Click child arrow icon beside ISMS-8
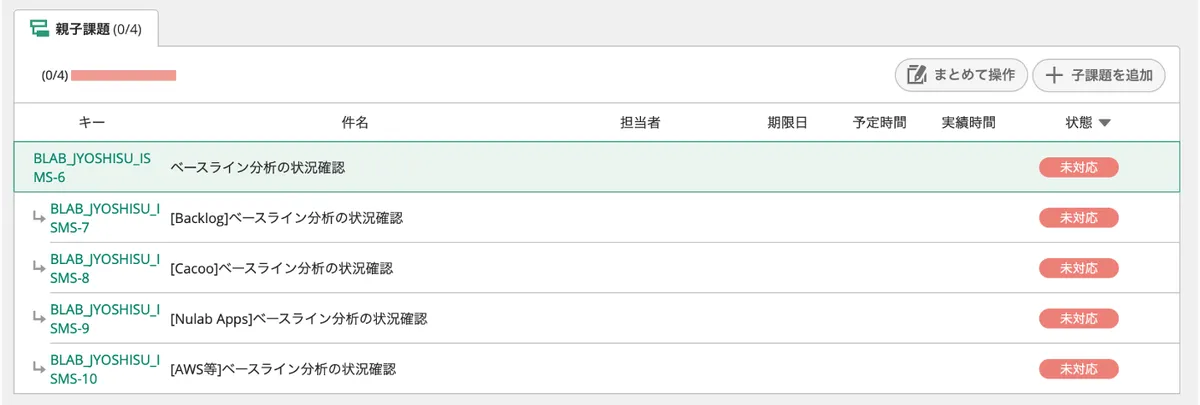This screenshot has width=1200, height=405. tap(38, 267)
